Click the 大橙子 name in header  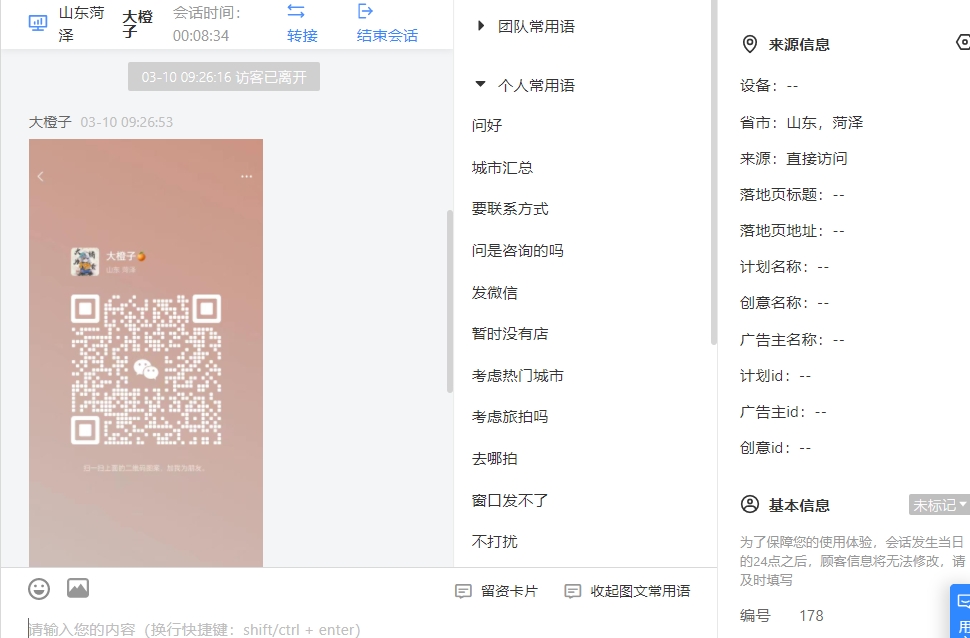pyautogui.click(x=137, y=24)
